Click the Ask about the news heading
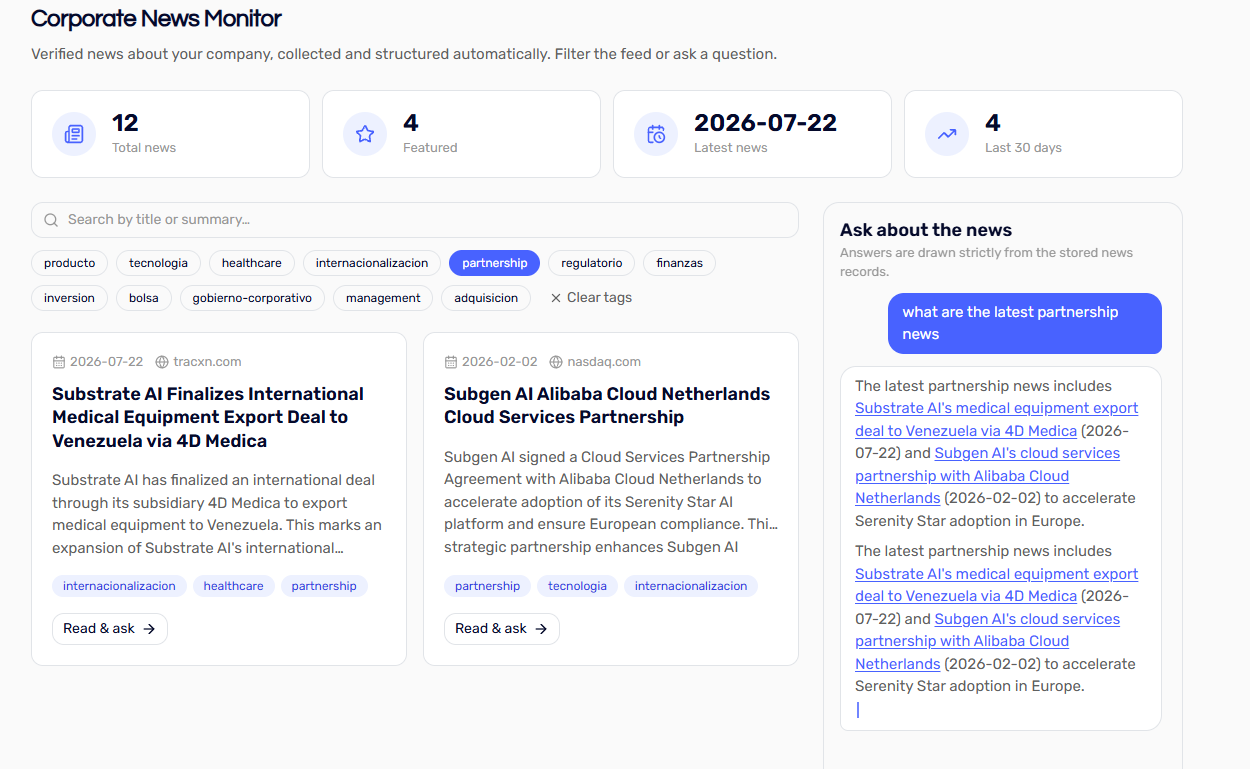The image size is (1250, 769). click(926, 230)
